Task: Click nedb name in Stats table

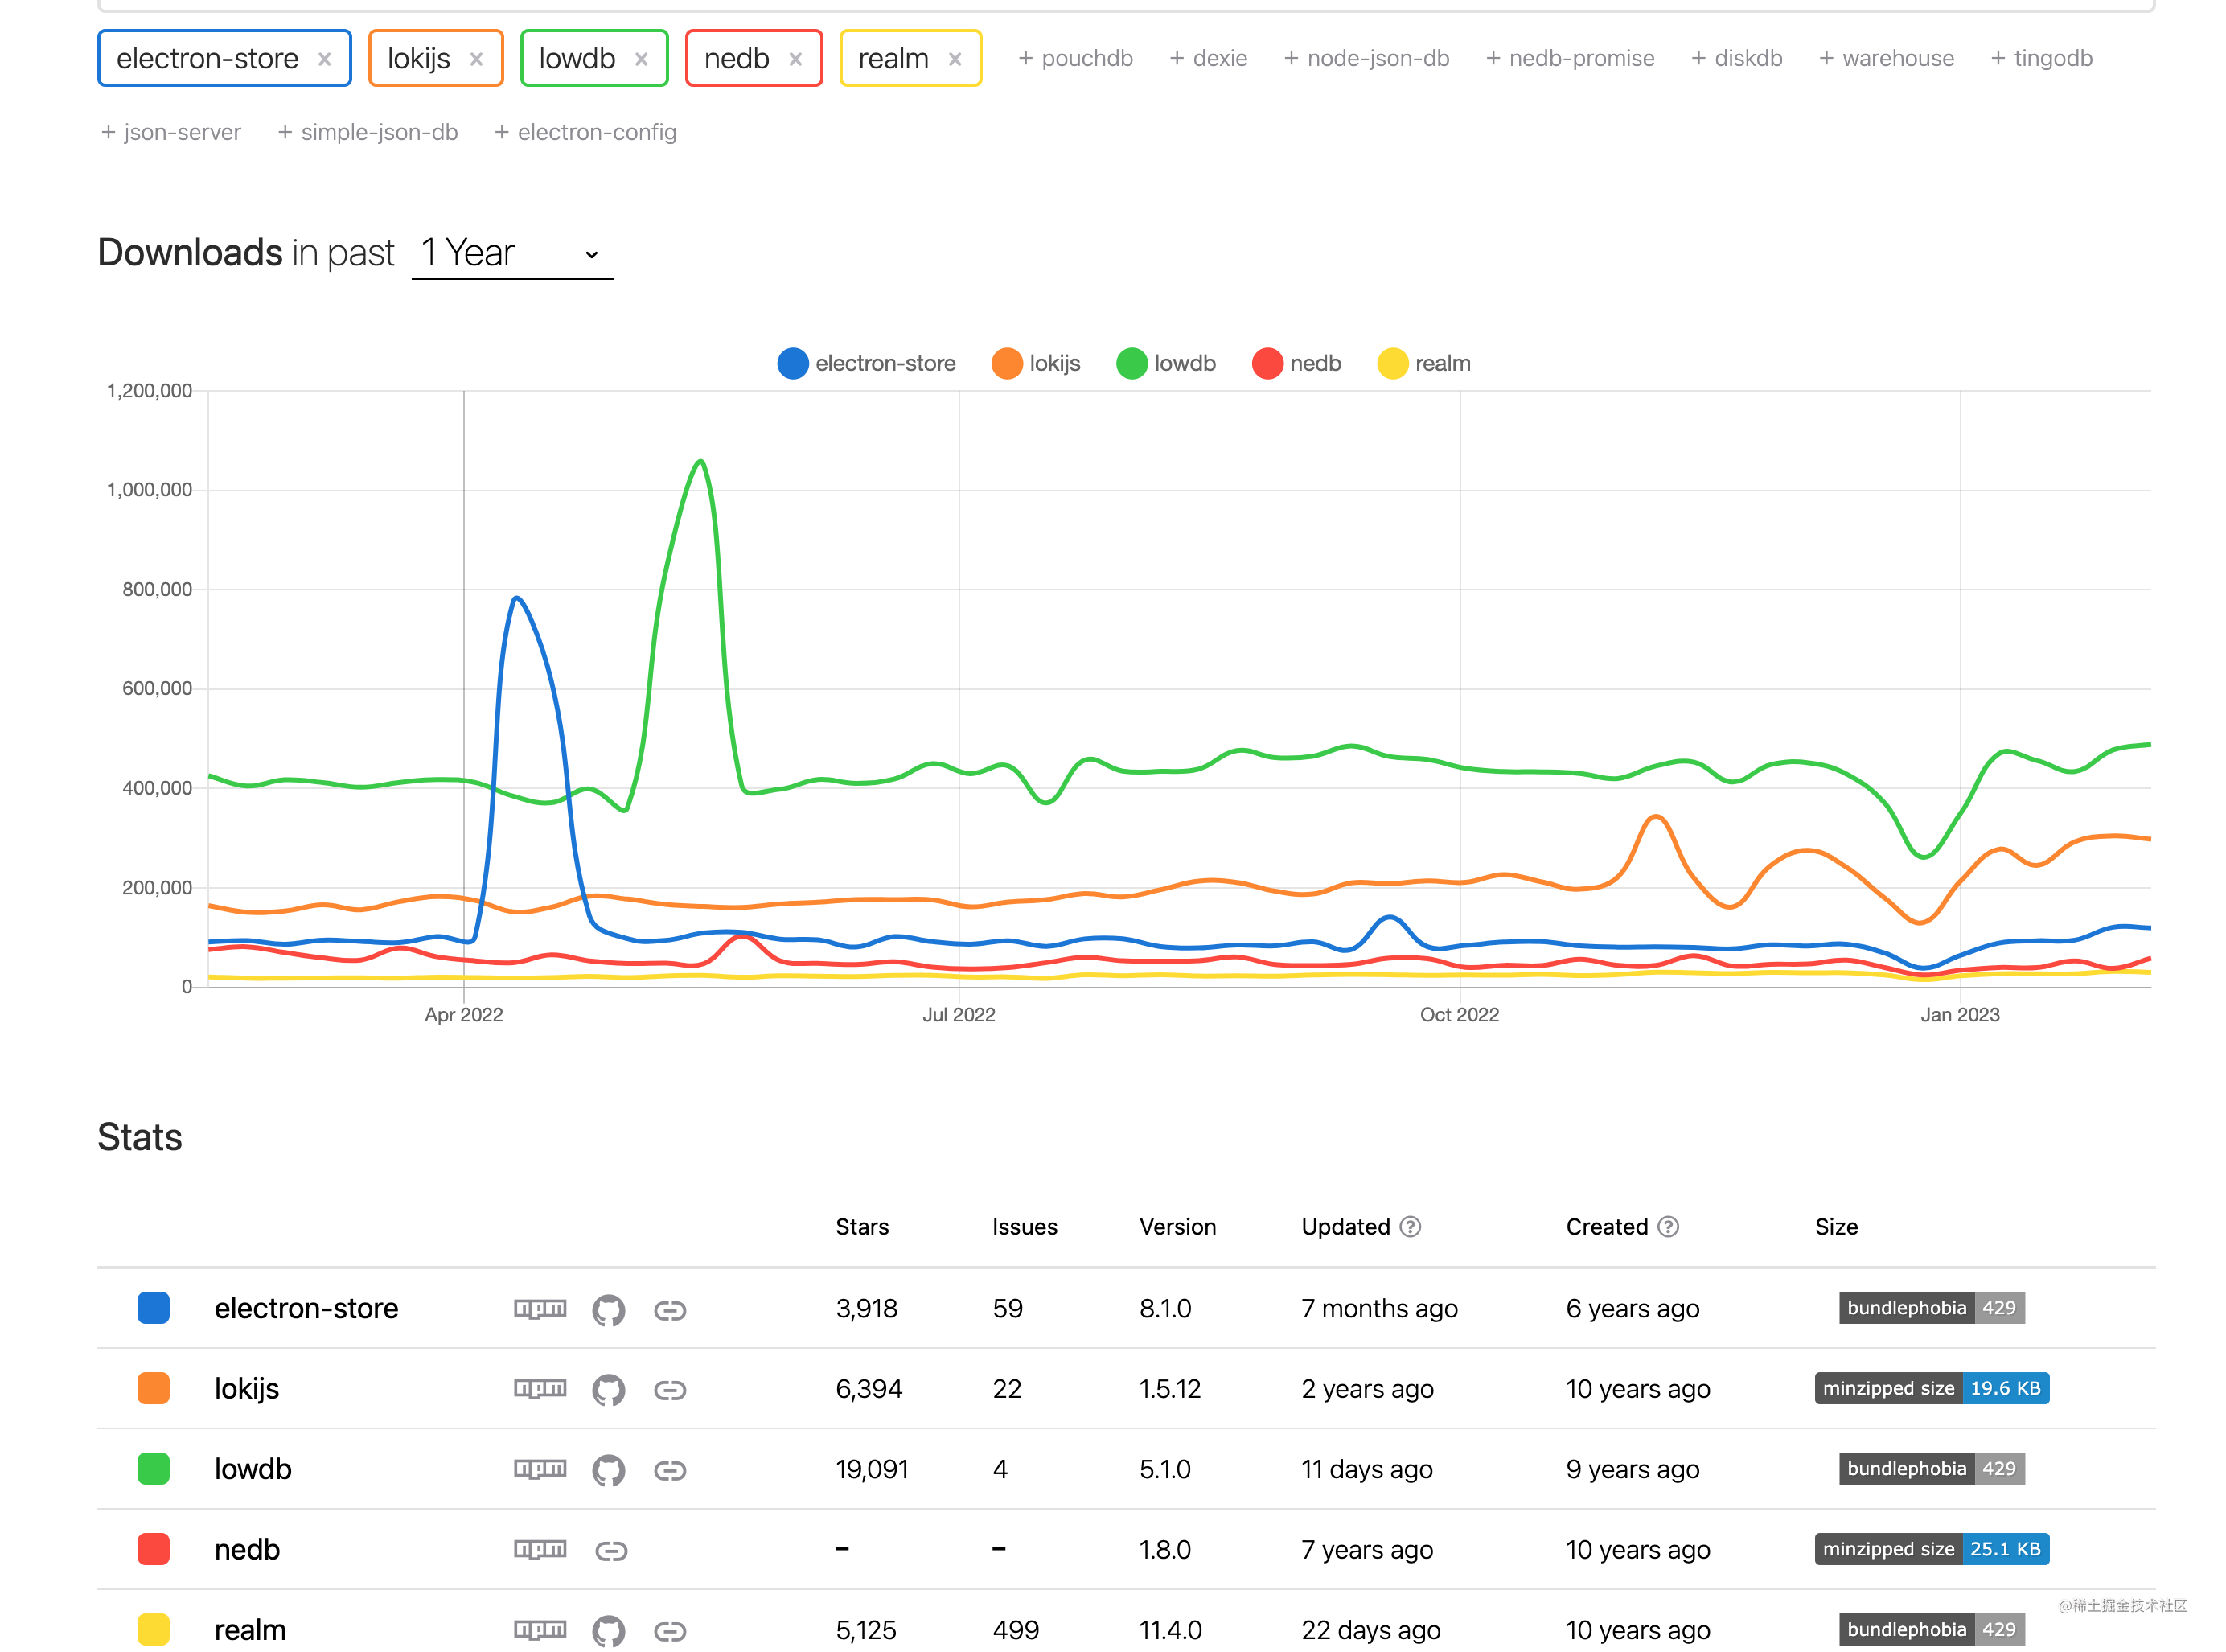Action: [x=247, y=1550]
